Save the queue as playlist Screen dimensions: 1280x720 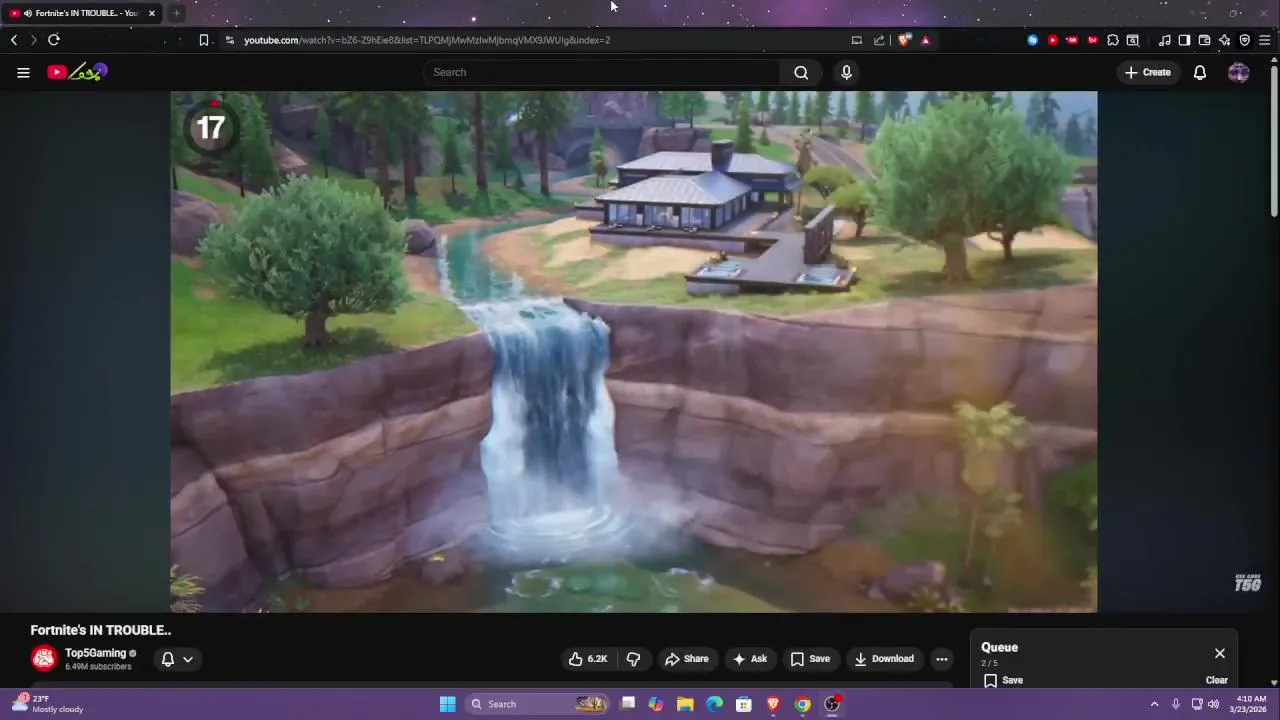pos(1003,680)
